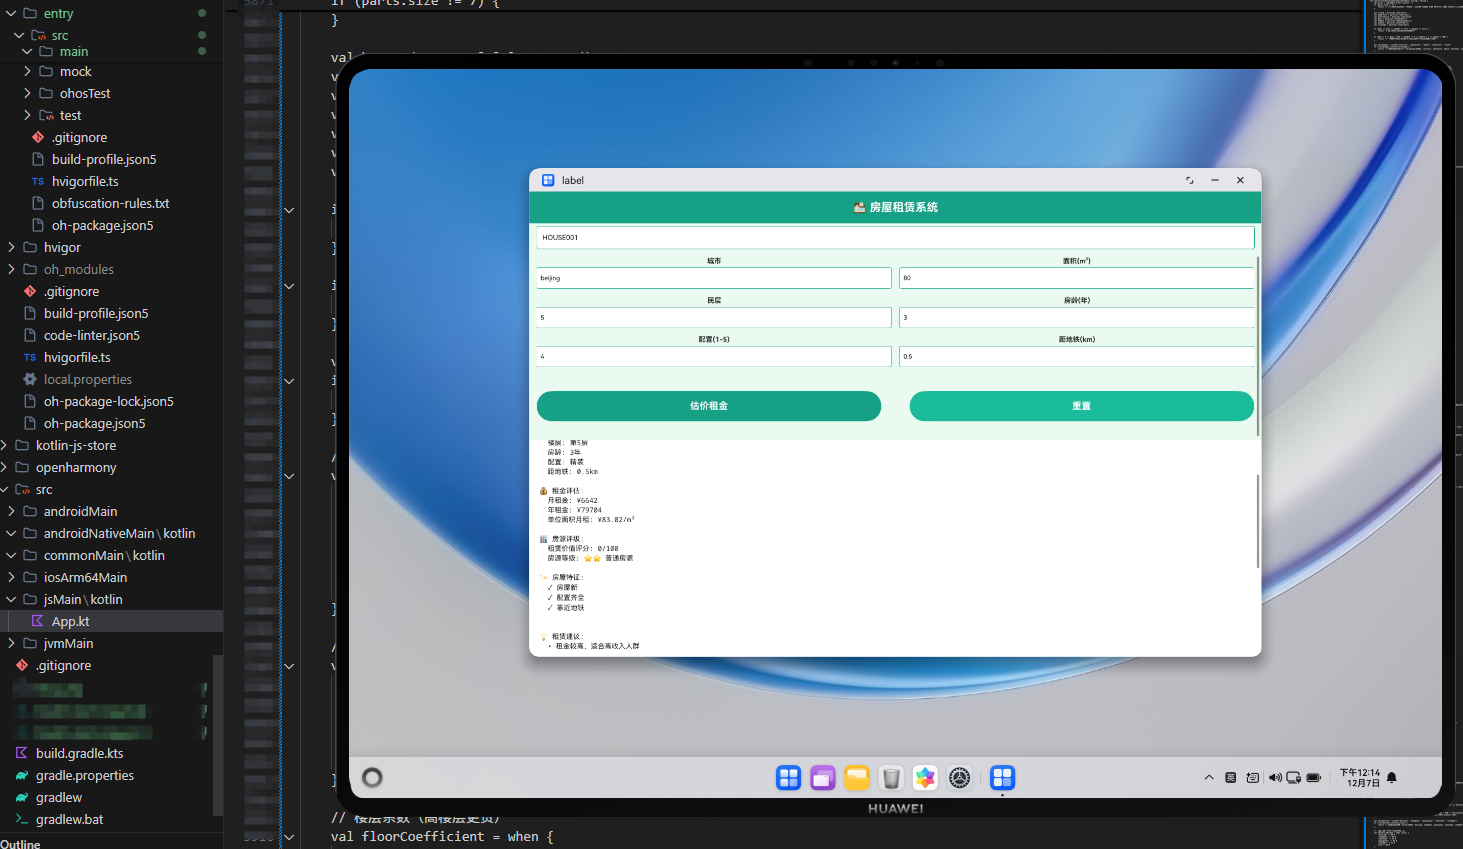Screen dimensions: 1463x849
Task: Expand the oh_modules folder
Action: 11,269
